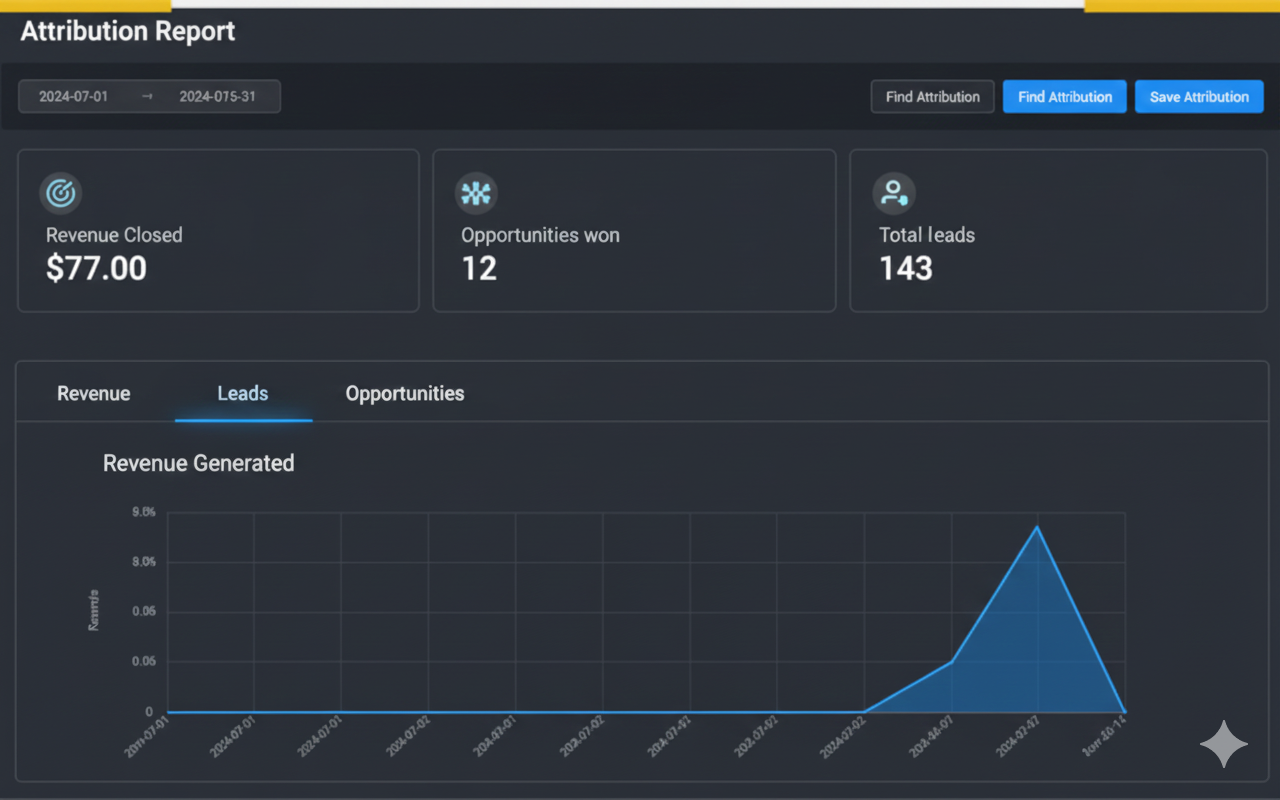Viewport: 1280px width, 800px height.
Task: Switch to the Revenue tab
Action: coord(94,394)
